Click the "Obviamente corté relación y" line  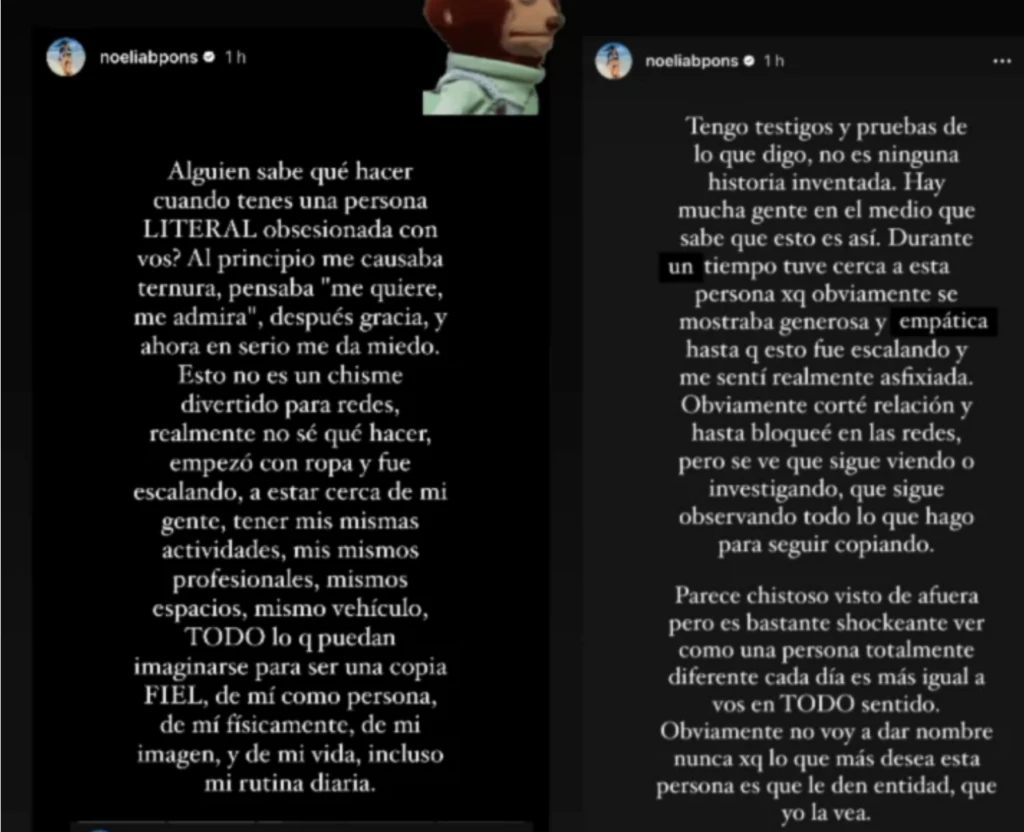tap(826, 406)
